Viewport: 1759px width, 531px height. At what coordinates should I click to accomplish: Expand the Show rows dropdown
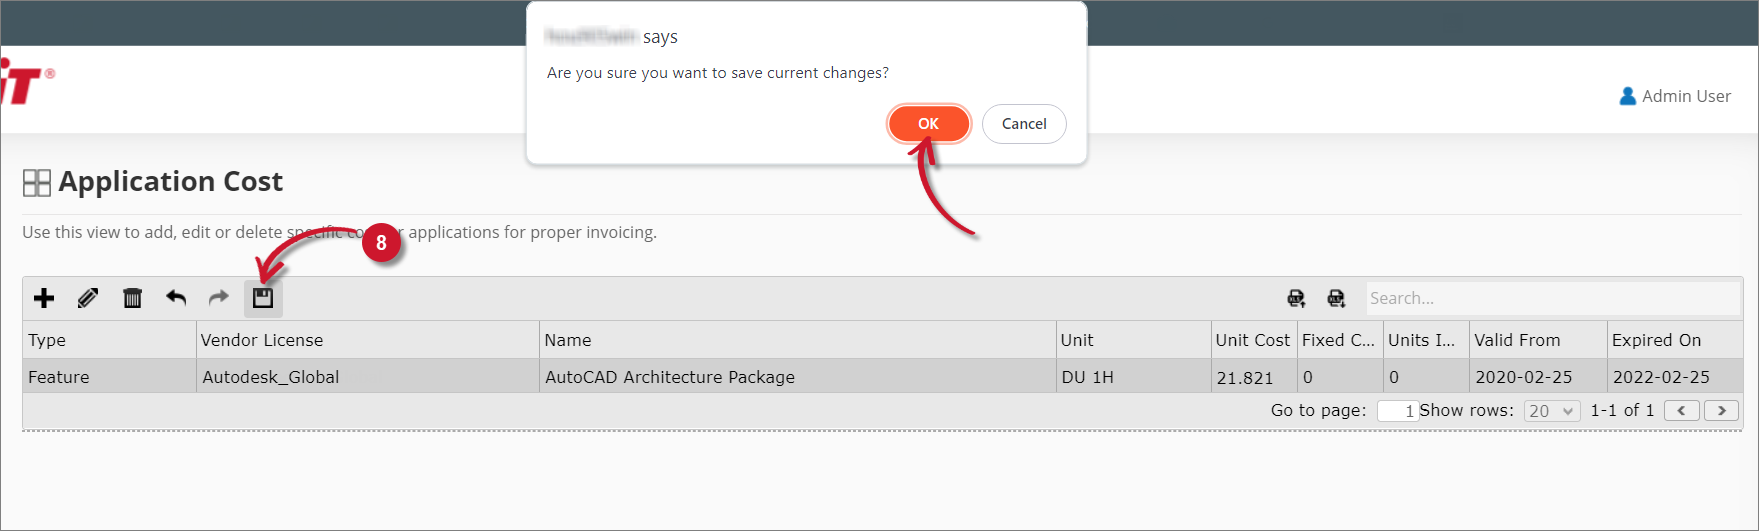(x=1552, y=411)
